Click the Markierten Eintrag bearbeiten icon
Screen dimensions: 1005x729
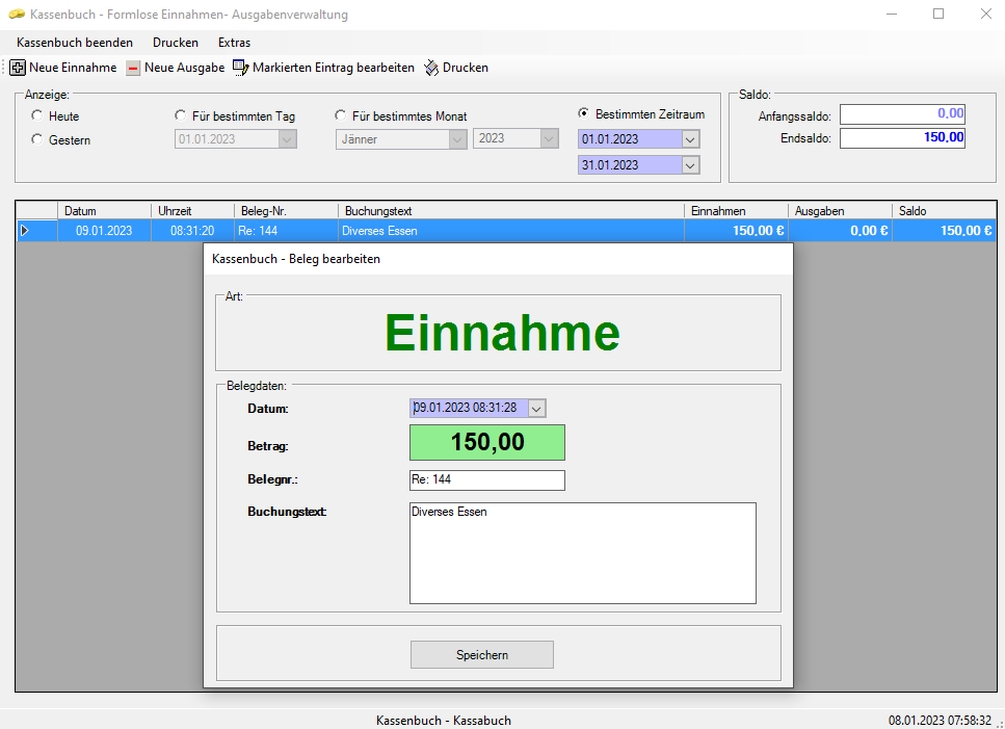pos(240,68)
